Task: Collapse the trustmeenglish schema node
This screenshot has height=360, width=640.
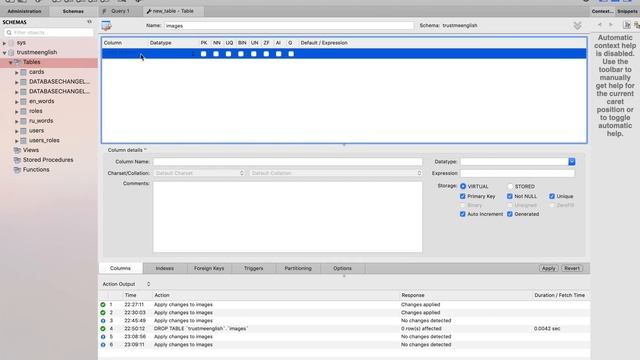Action: pos(4,53)
